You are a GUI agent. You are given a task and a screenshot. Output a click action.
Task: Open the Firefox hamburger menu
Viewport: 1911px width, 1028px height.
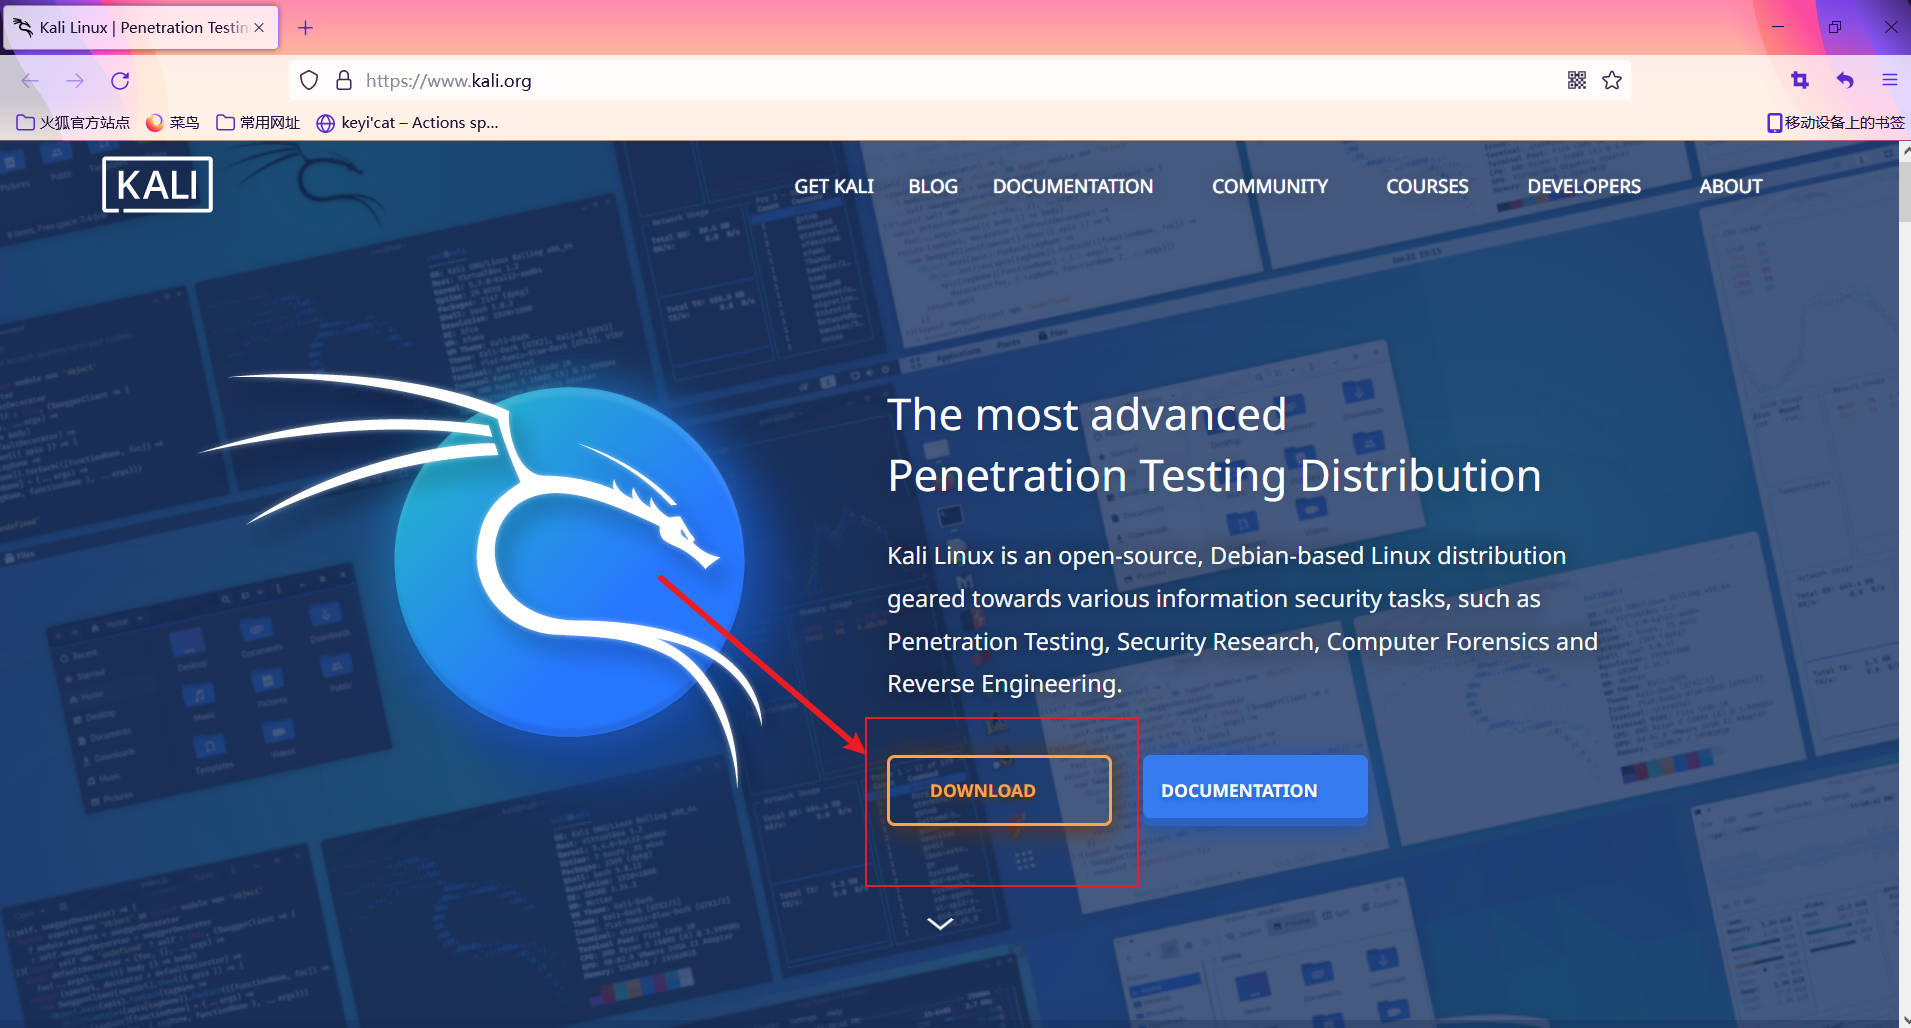(1889, 81)
